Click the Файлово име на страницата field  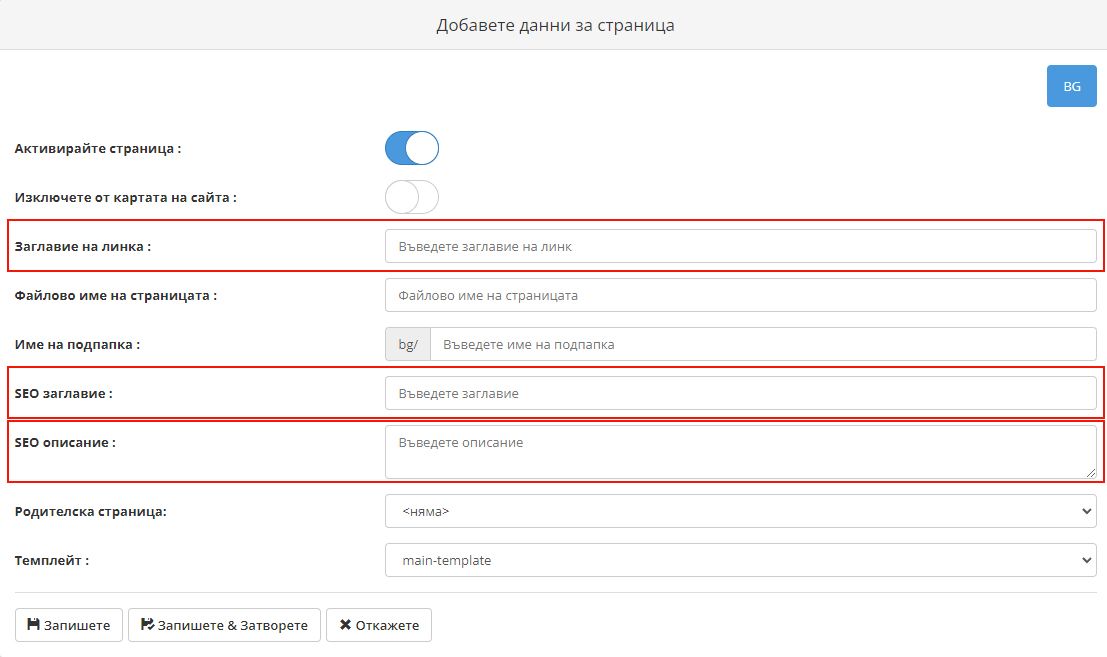pos(740,294)
